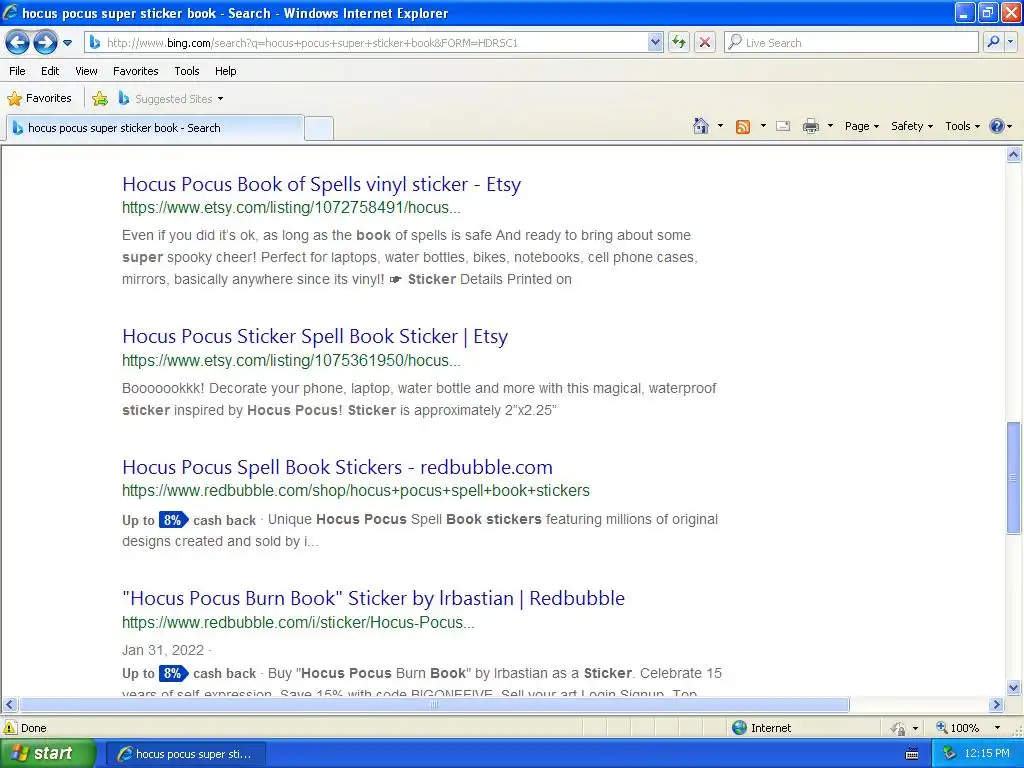Screen dimensions: 1024x768
Task: Click the green Refresh page icon
Action: point(679,43)
